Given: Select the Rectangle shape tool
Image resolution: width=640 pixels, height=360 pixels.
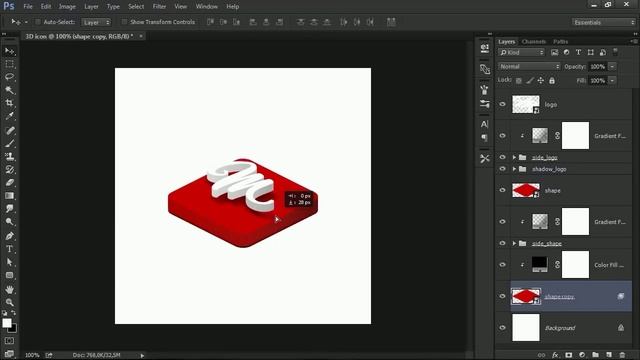Looking at the screenshot, I should 9,276.
